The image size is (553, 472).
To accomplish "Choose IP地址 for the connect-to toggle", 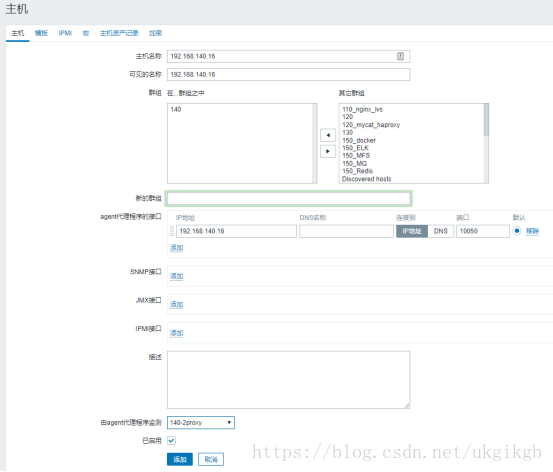I will [x=412, y=231].
